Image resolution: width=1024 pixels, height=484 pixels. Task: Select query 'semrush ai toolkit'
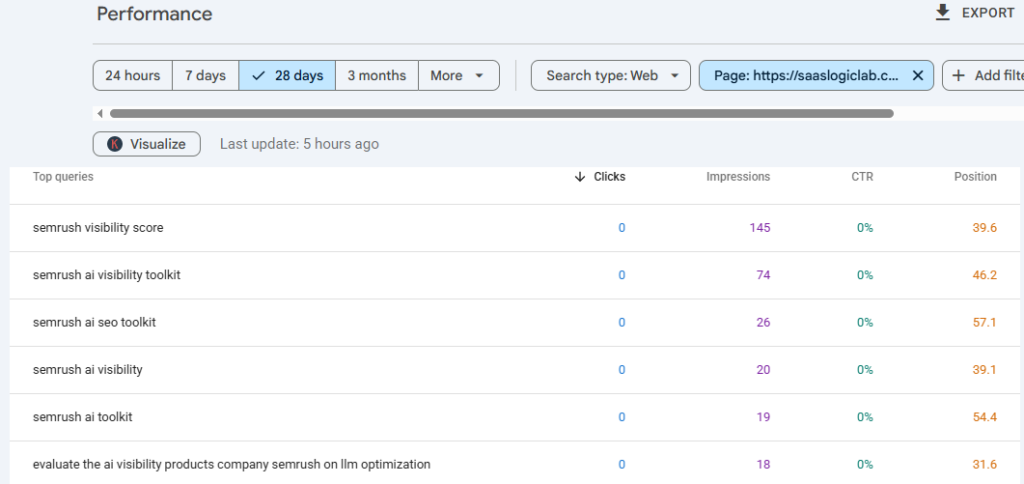click(x=82, y=417)
